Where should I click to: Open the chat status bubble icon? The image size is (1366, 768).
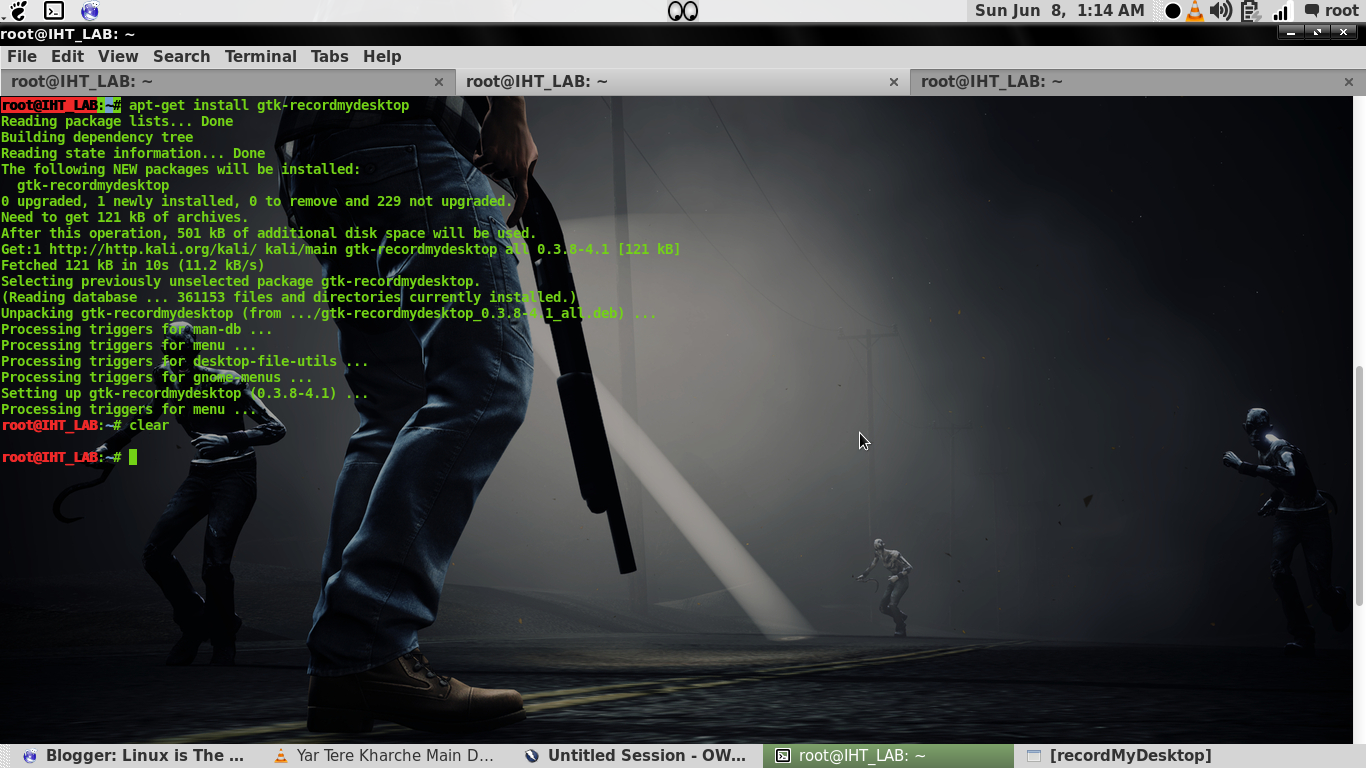point(1312,11)
